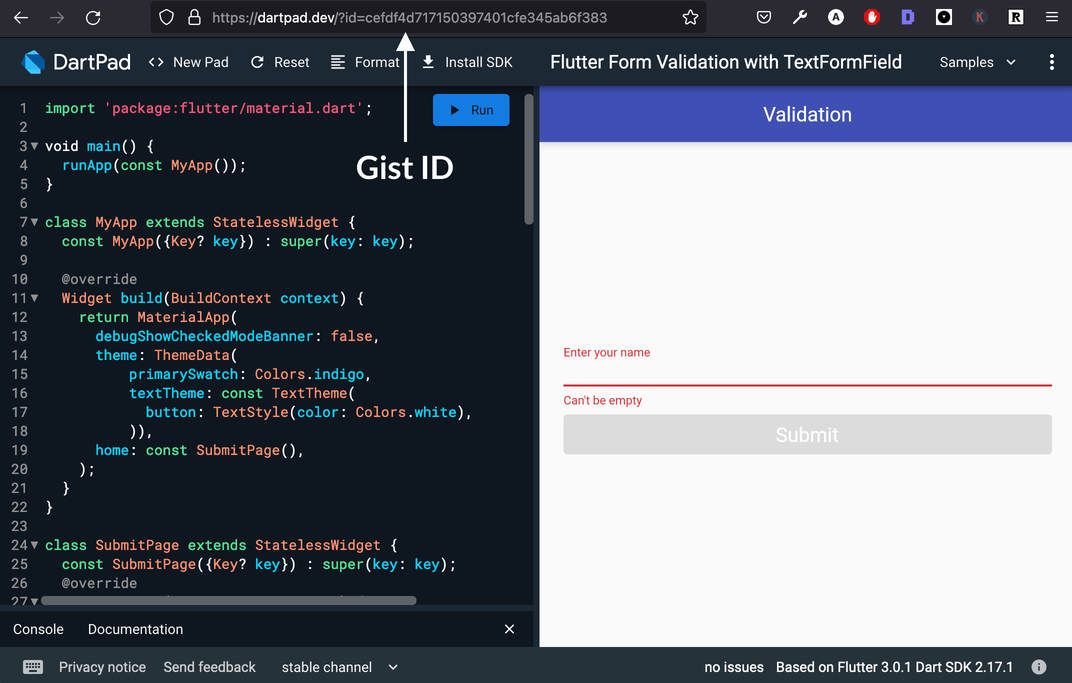Screen dimensions: 1072x683
Task: Open the three-dot more options menu
Action: click(x=1051, y=62)
